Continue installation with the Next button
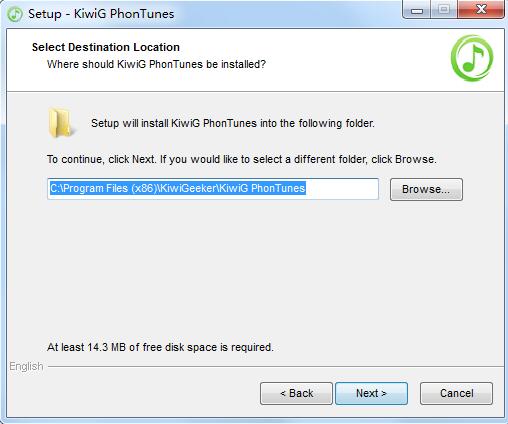Screen dimensions: 508x424 tap(371, 393)
